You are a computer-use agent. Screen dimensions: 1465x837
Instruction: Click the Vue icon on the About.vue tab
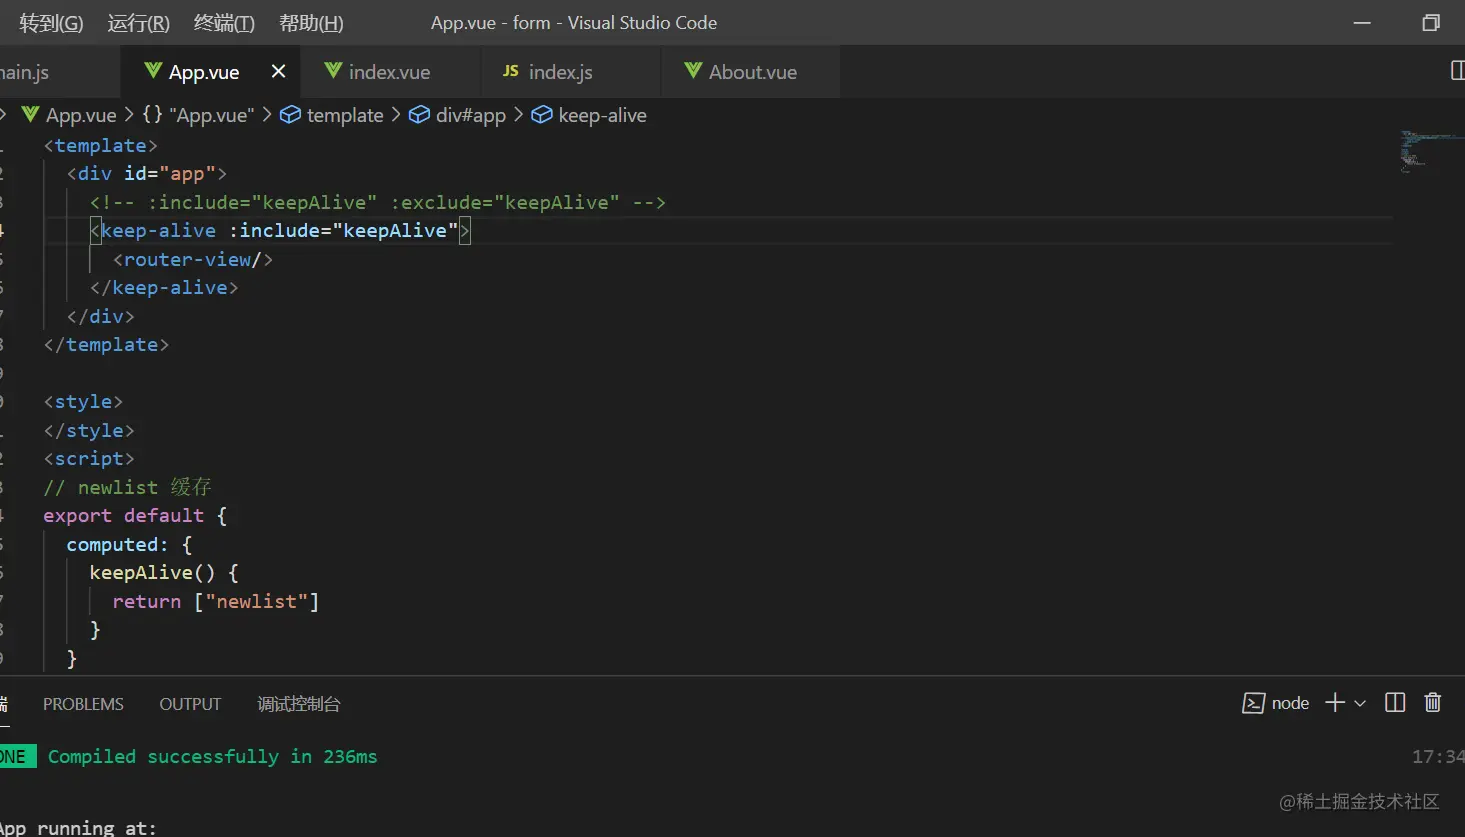[693, 71]
